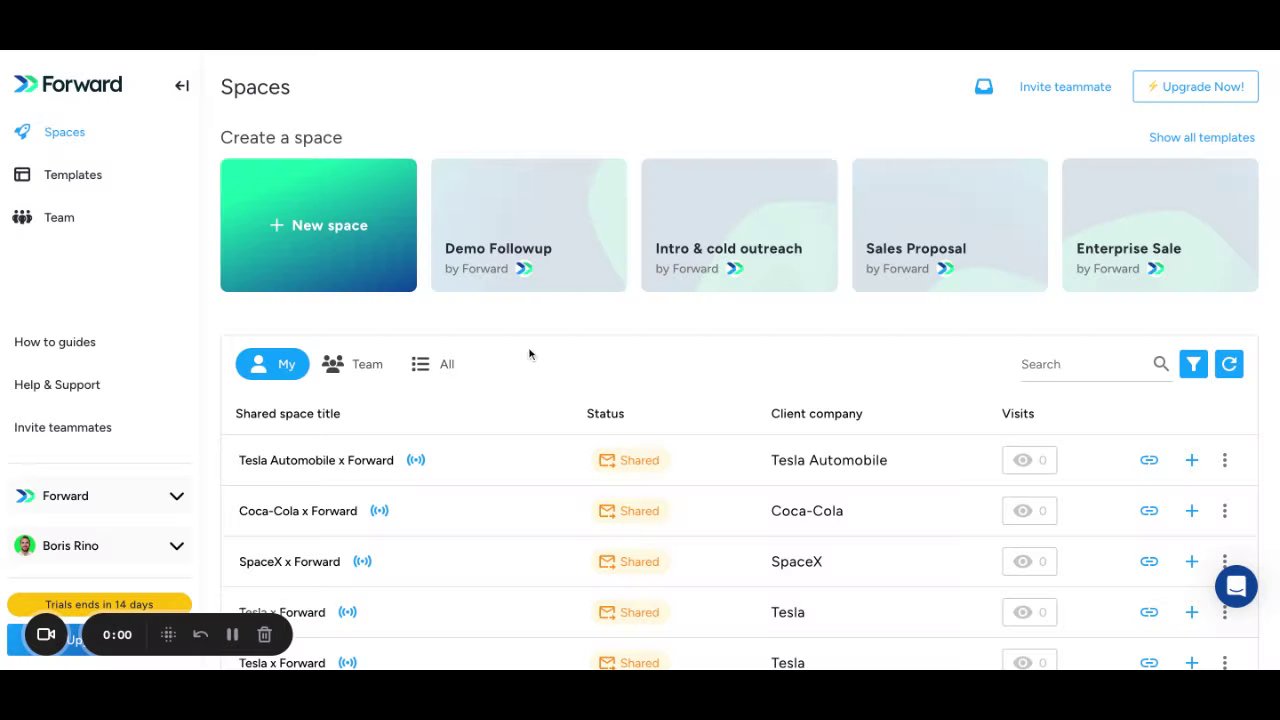
Task: Click the Upgrade Now! button
Action: tap(1195, 87)
